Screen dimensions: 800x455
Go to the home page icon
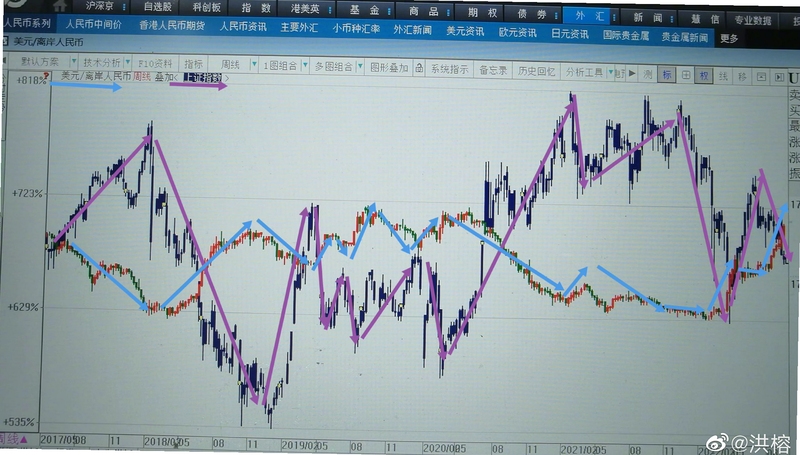click(60, 6)
